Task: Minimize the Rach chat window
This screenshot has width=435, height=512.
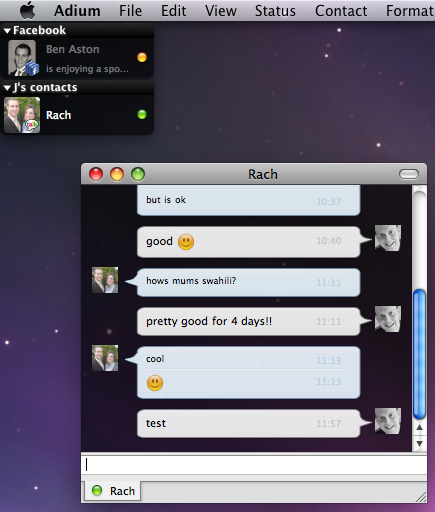Action: coord(117,174)
